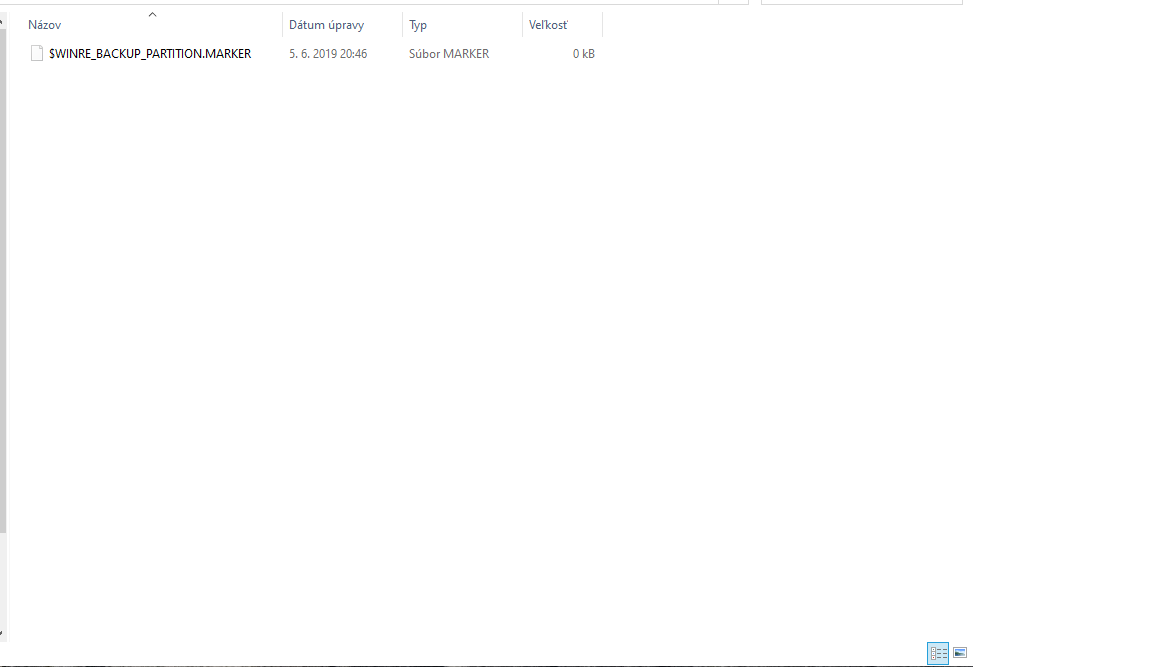Click the blank file icon of $WINRE_BACKUP_PARTITION.MARKER
The height and width of the screenshot is (667, 1152).
(37, 53)
